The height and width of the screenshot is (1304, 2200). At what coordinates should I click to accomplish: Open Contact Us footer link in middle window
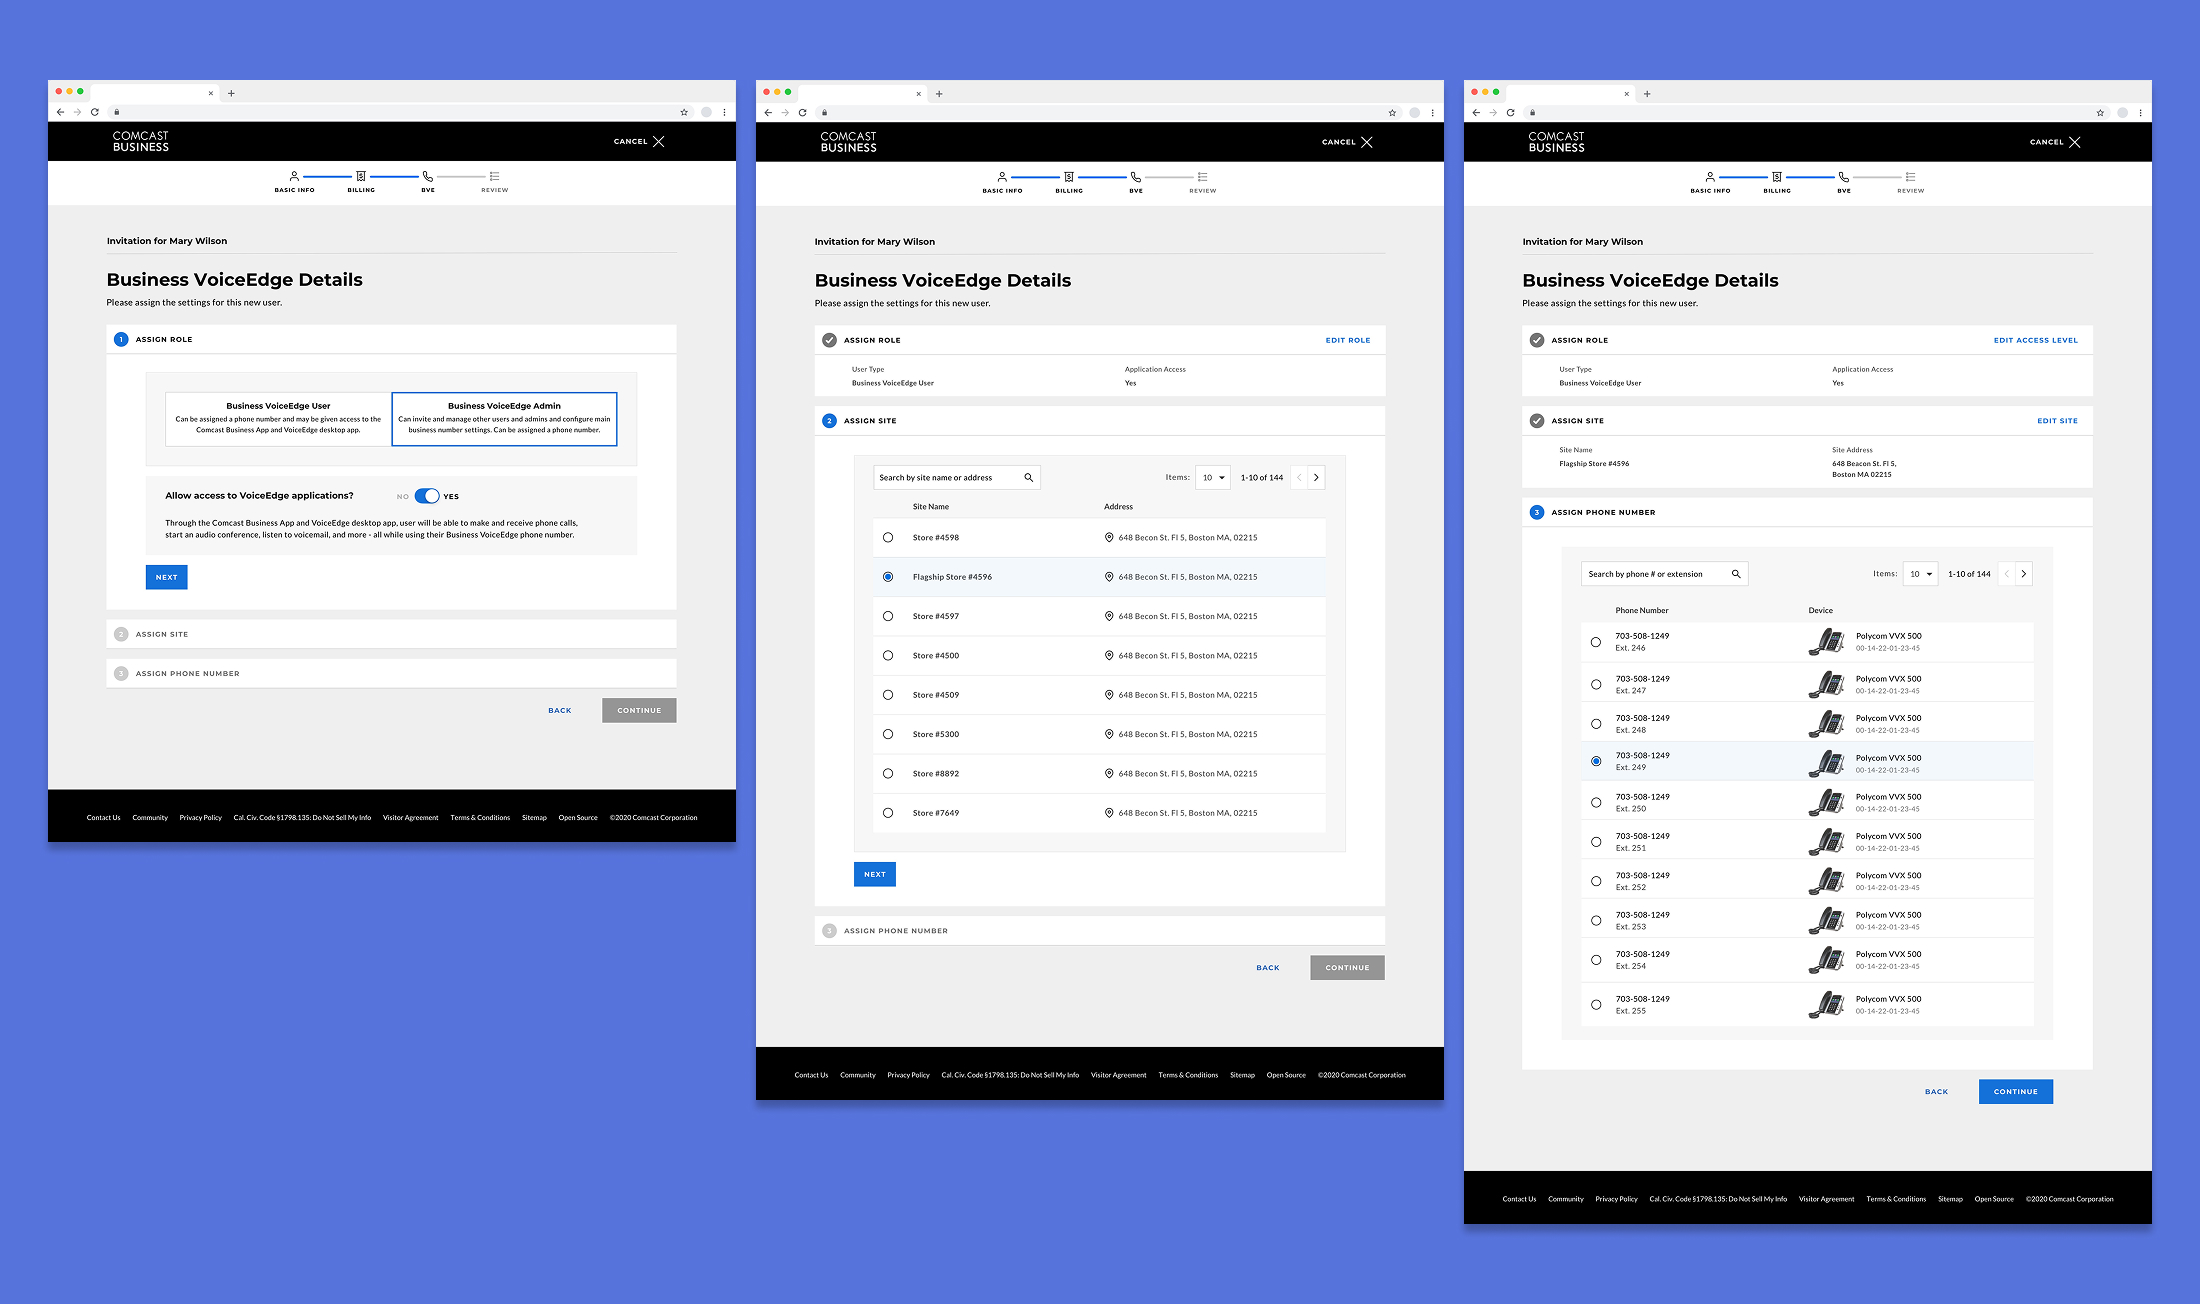coord(811,1075)
